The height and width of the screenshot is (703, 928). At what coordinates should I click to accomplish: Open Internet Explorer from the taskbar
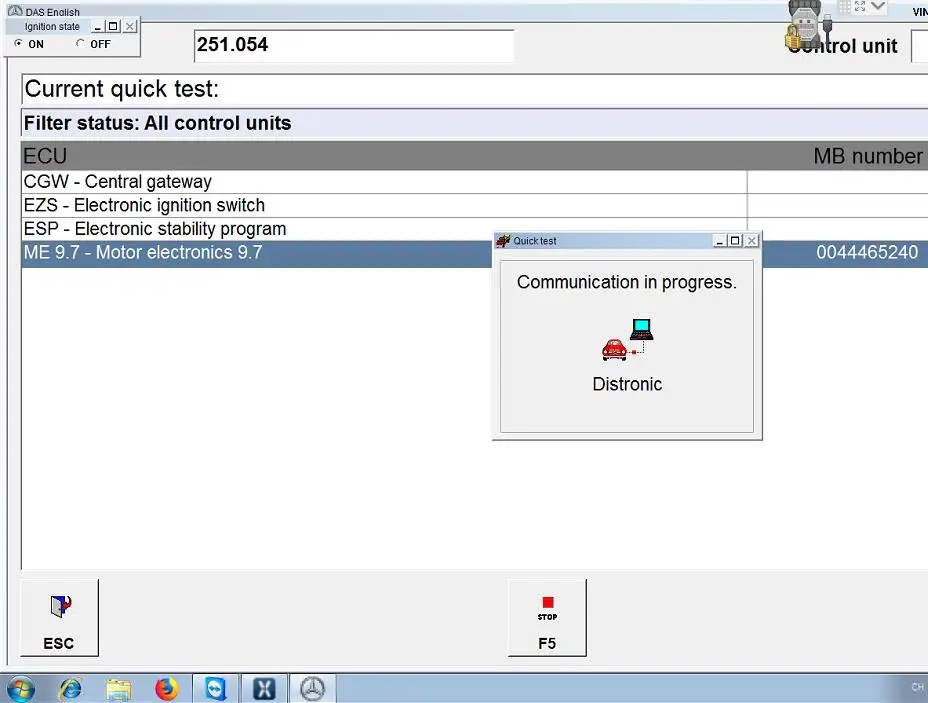(x=70, y=689)
